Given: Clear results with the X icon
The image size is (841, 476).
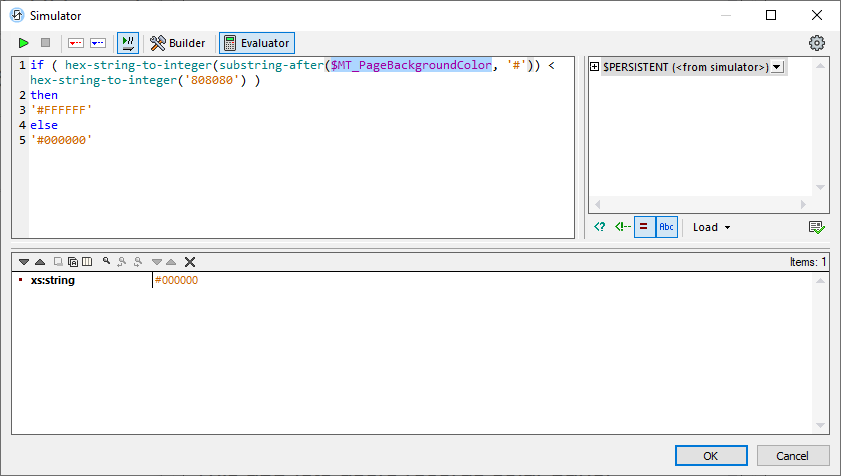Looking at the screenshot, I should [190, 262].
